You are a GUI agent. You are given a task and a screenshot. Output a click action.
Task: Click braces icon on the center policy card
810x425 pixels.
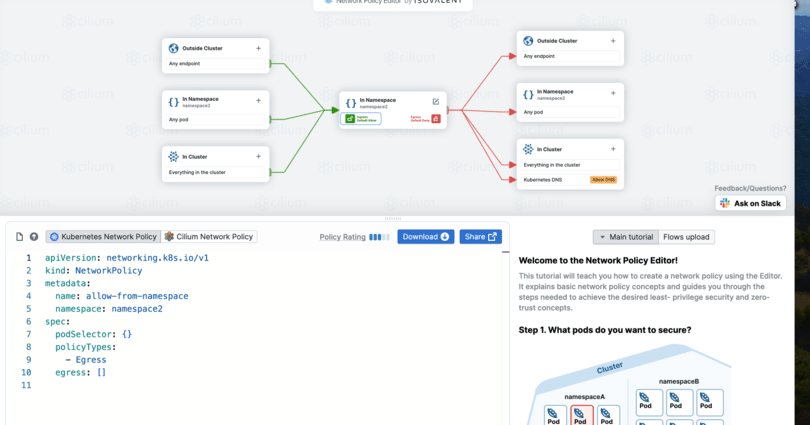(351, 103)
